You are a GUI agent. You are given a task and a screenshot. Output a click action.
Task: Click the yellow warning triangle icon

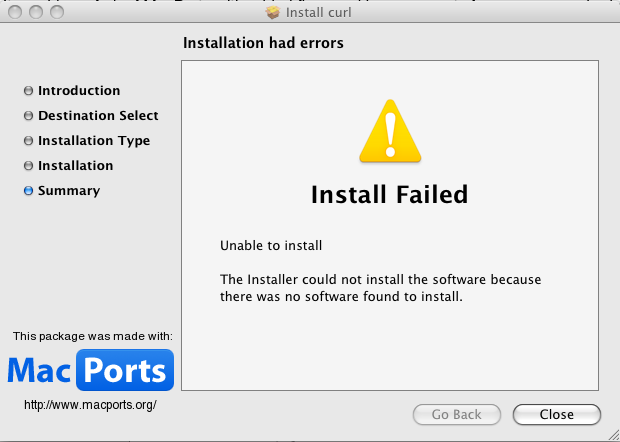(x=390, y=131)
